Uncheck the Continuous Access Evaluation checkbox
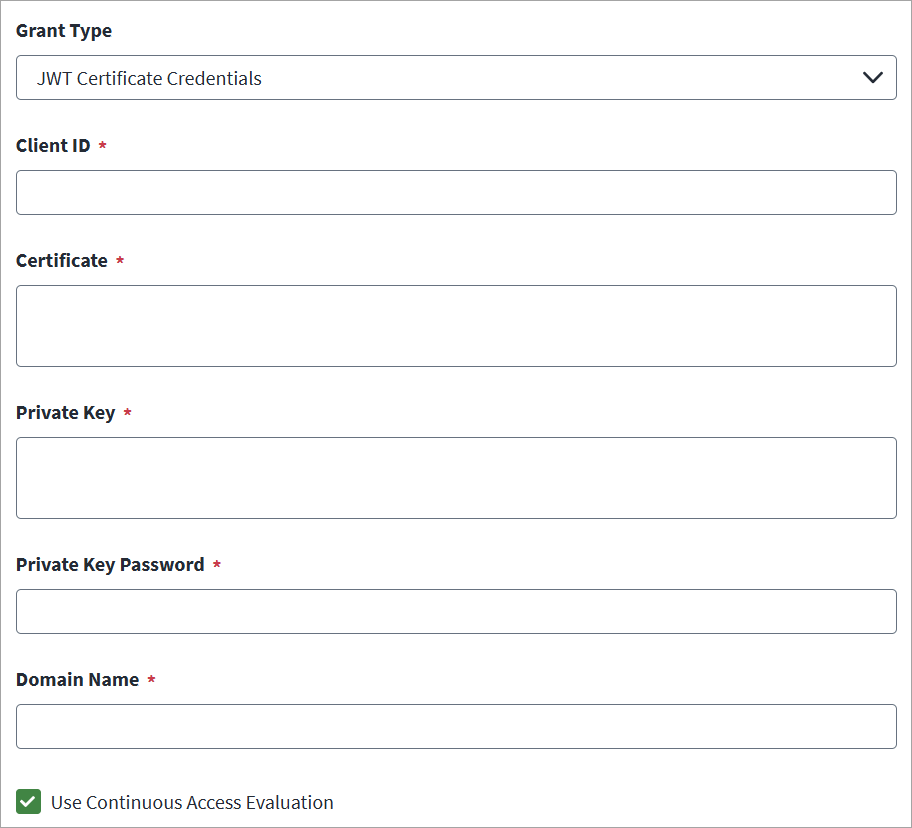Viewport: 912px width, 828px height. pyautogui.click(x=29, y=802)
